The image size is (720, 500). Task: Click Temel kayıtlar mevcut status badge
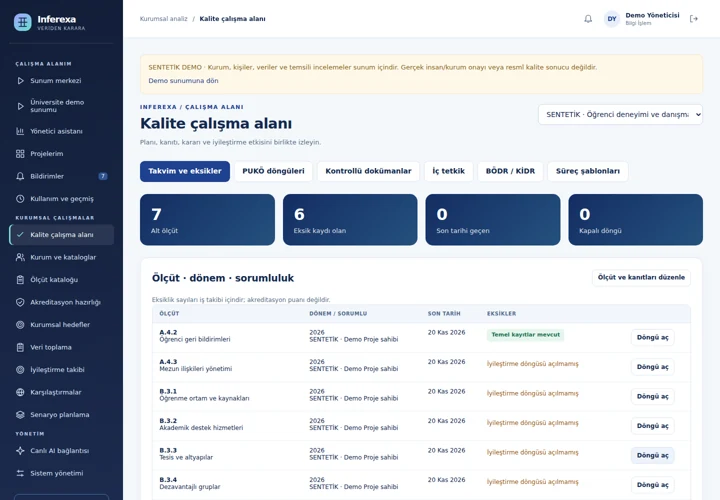click(525, 335)
